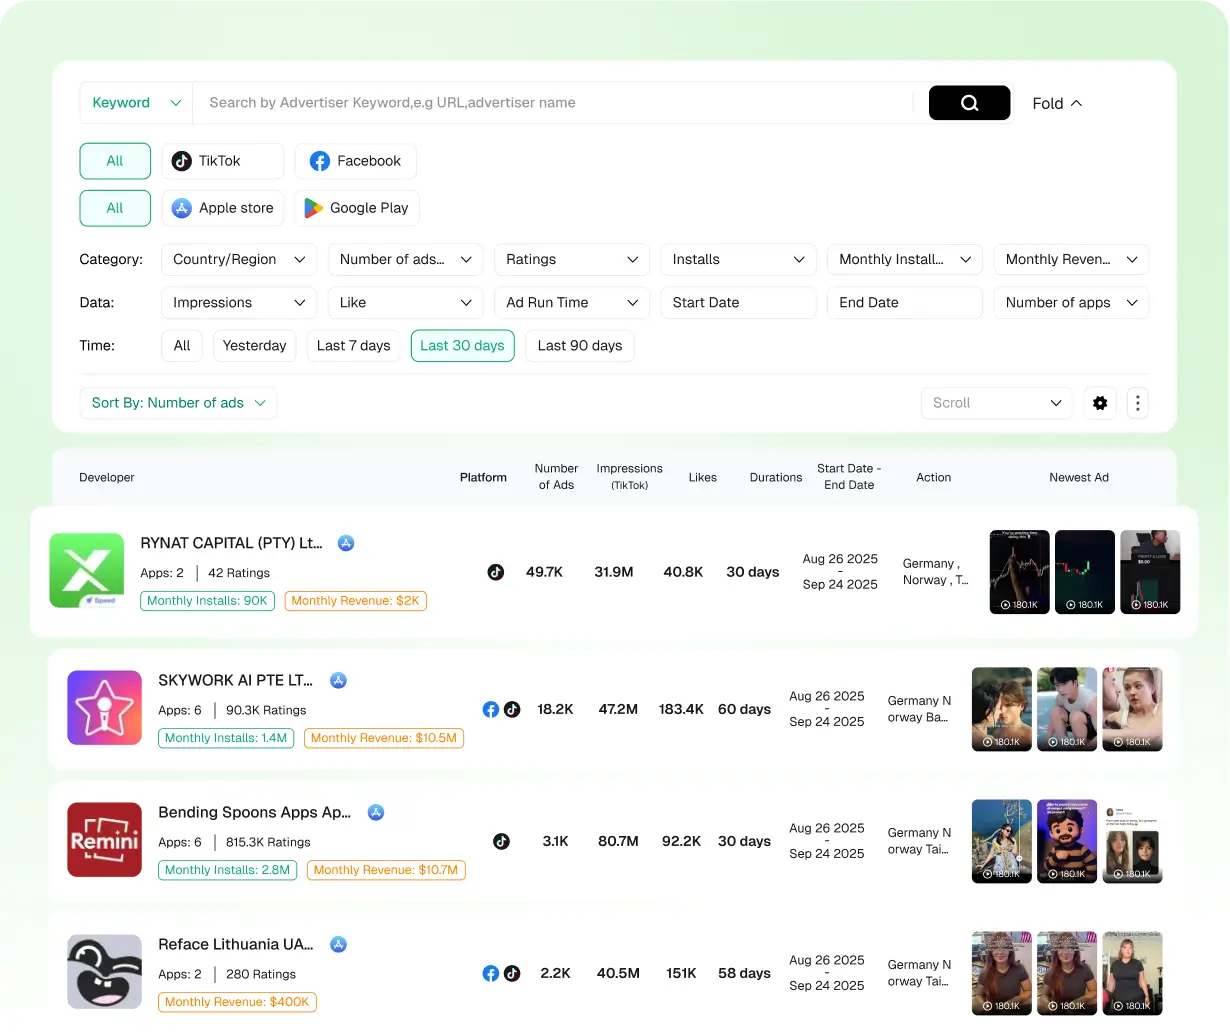Open the column settings gear icon
Viewport: 1230px width, 1036px height.
tap(1100, 403)
